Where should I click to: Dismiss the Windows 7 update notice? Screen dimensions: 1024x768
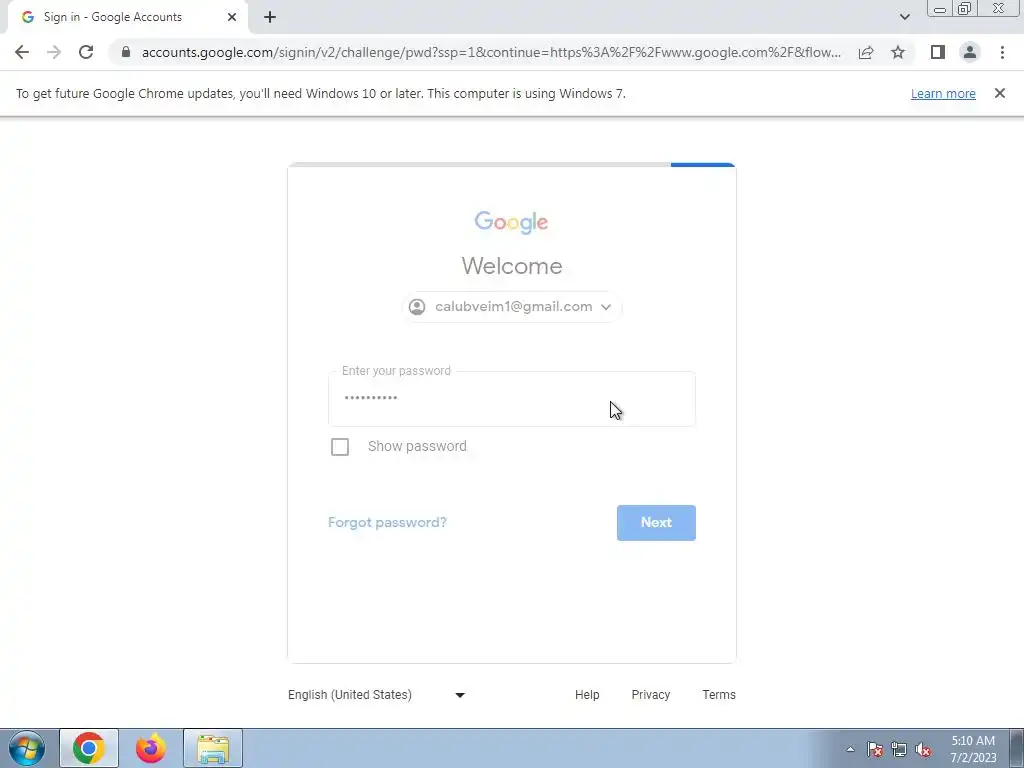point(999,93)
